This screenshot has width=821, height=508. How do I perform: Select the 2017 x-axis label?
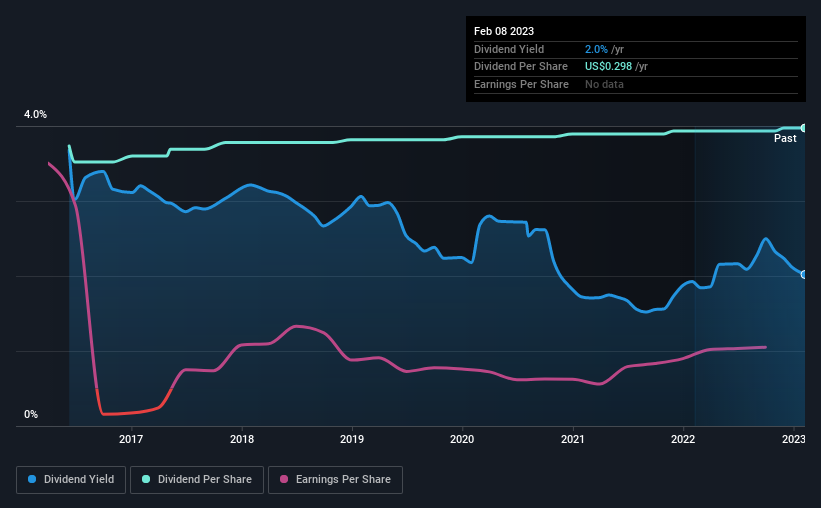click(x=131, y=439)
